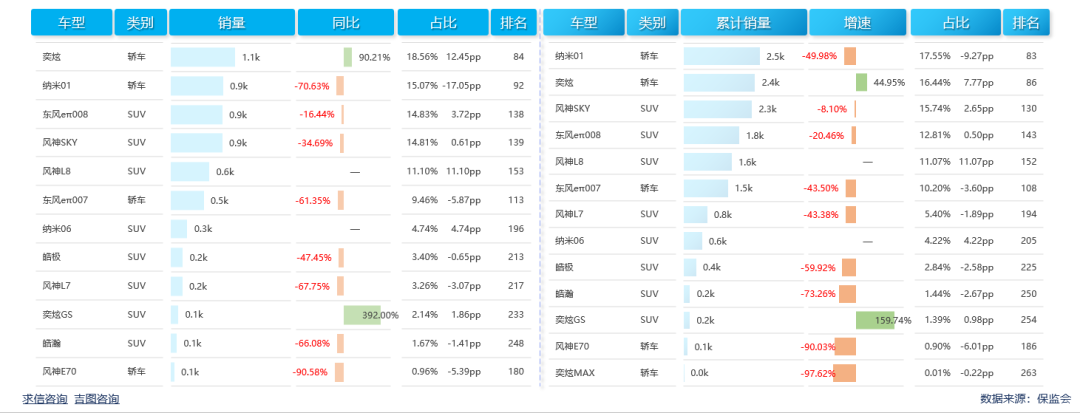This screenshot has width=1080, height=413.
Task: Select the 累计销量 column header
Action: (x=743, y=22)
